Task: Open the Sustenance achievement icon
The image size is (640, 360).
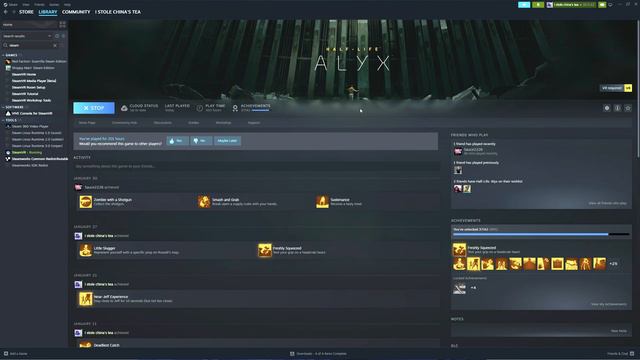Action: click(x=322, y=202)
